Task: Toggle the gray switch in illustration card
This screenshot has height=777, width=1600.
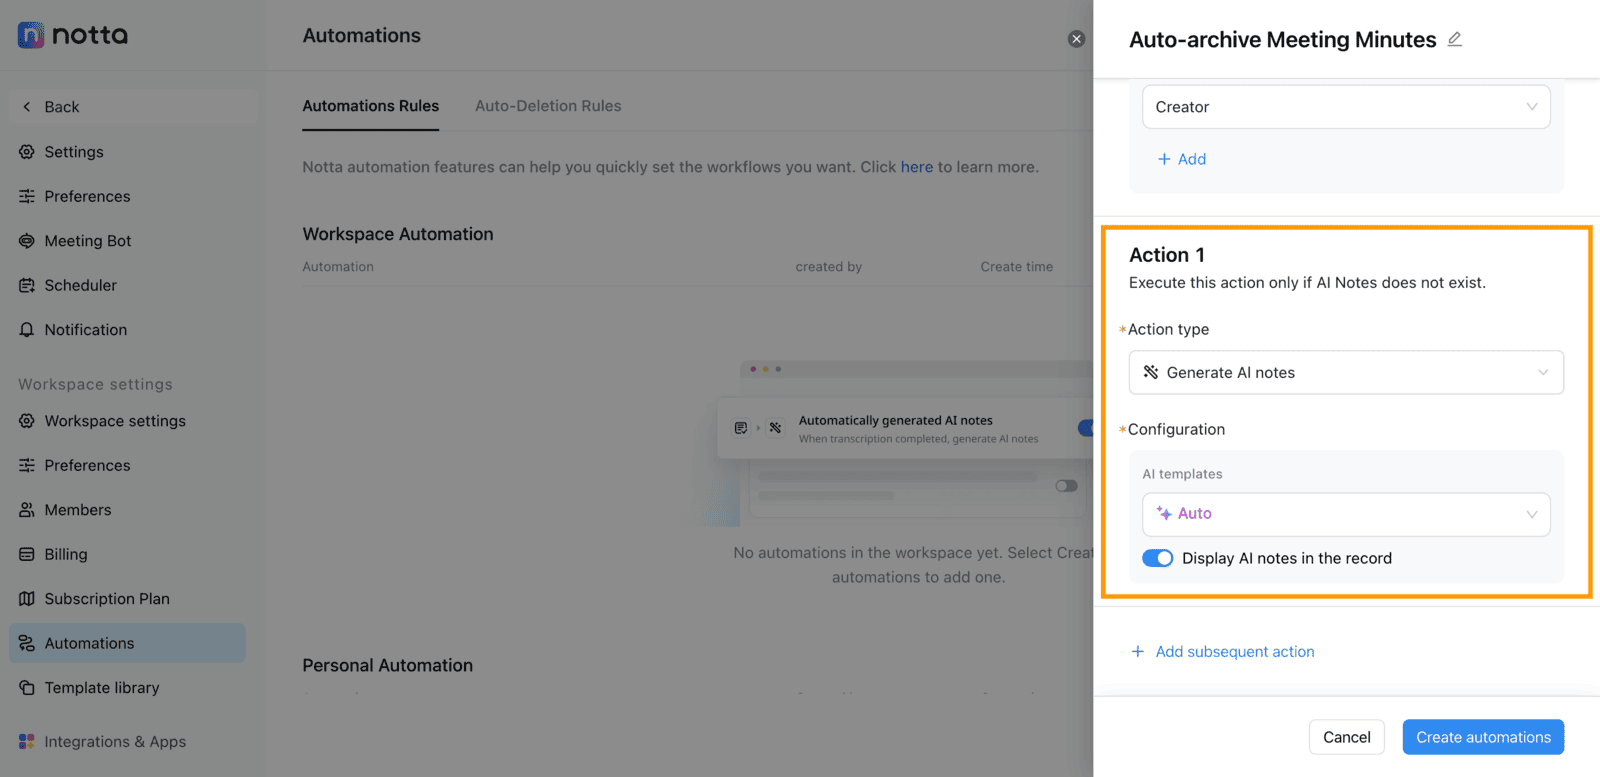Action: [1067, 486]
